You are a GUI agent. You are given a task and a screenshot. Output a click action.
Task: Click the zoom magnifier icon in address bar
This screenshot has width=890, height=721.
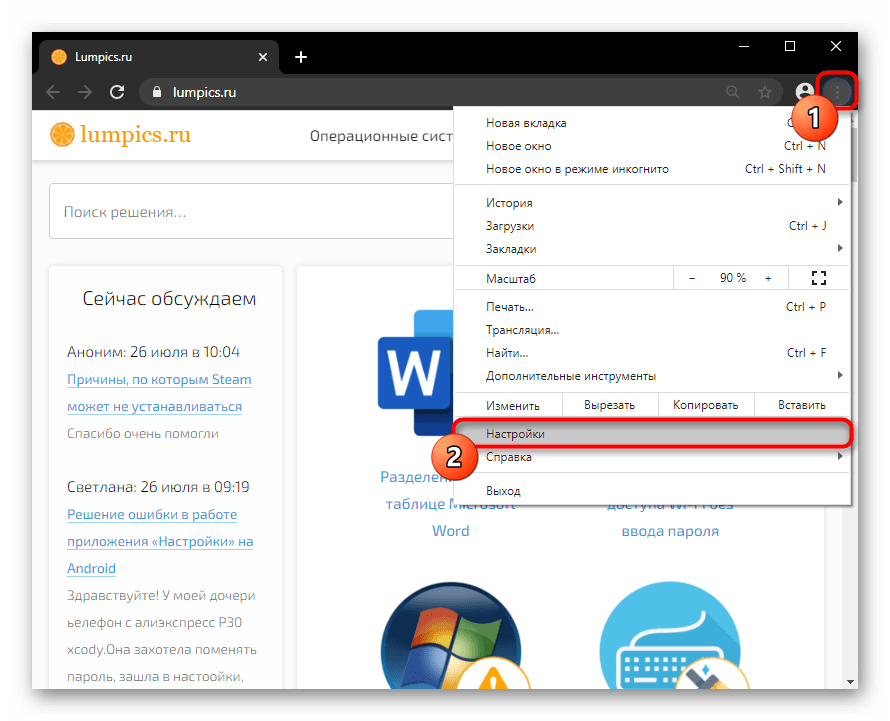pyautogui.click(x=733, y=92)
